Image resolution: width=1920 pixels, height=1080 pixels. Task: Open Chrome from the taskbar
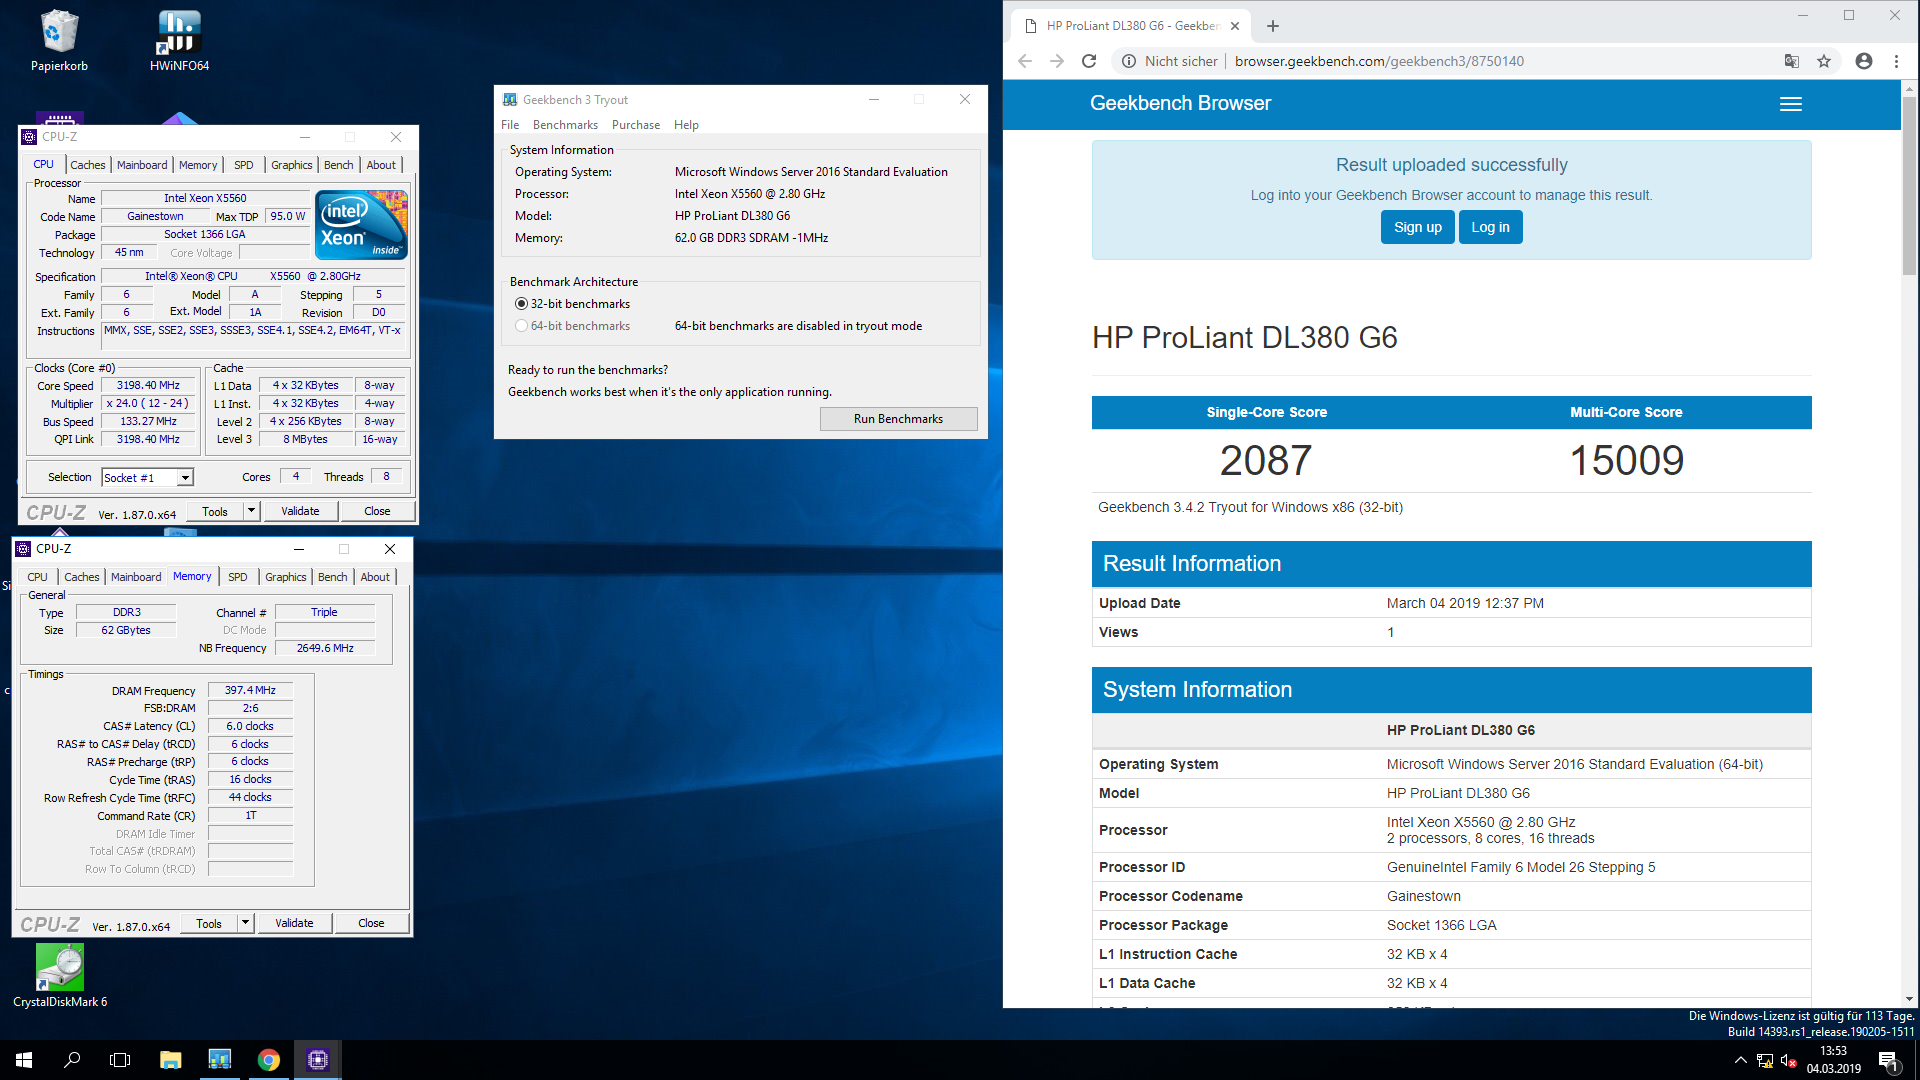click(268, 1060)
